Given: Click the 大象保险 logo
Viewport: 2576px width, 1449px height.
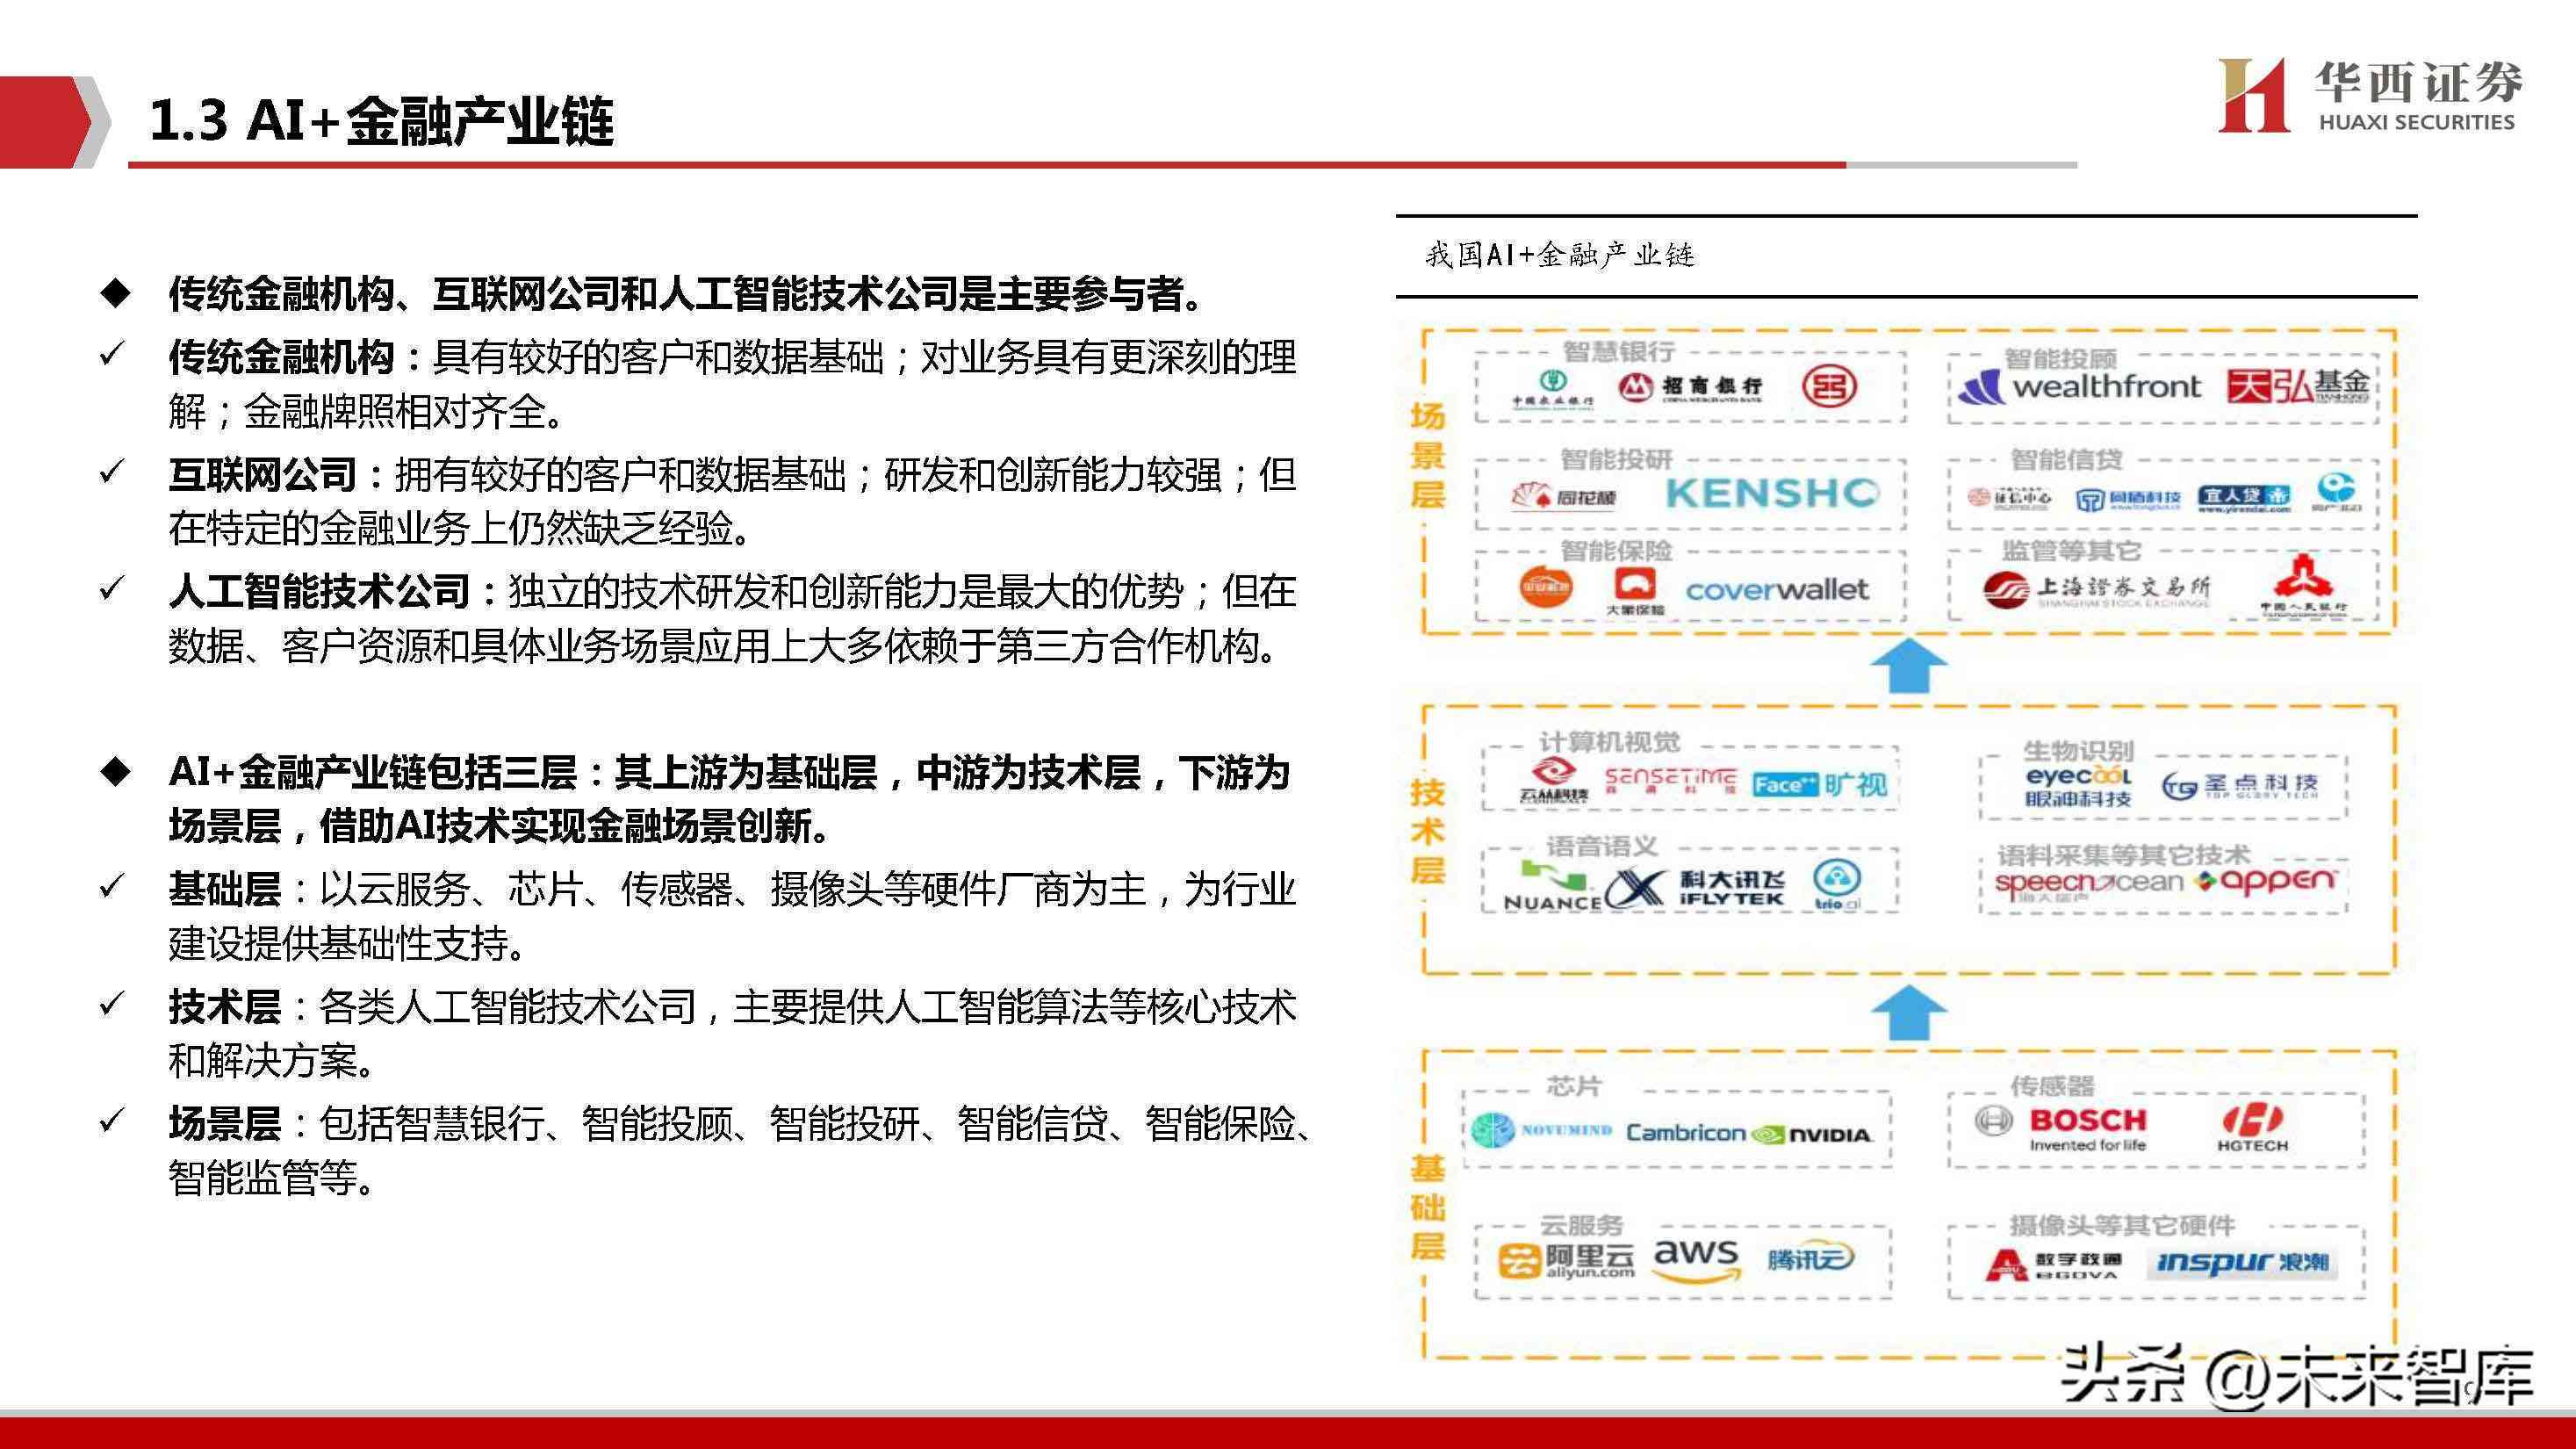Looking at the screenshot, I should point(1635,590).
